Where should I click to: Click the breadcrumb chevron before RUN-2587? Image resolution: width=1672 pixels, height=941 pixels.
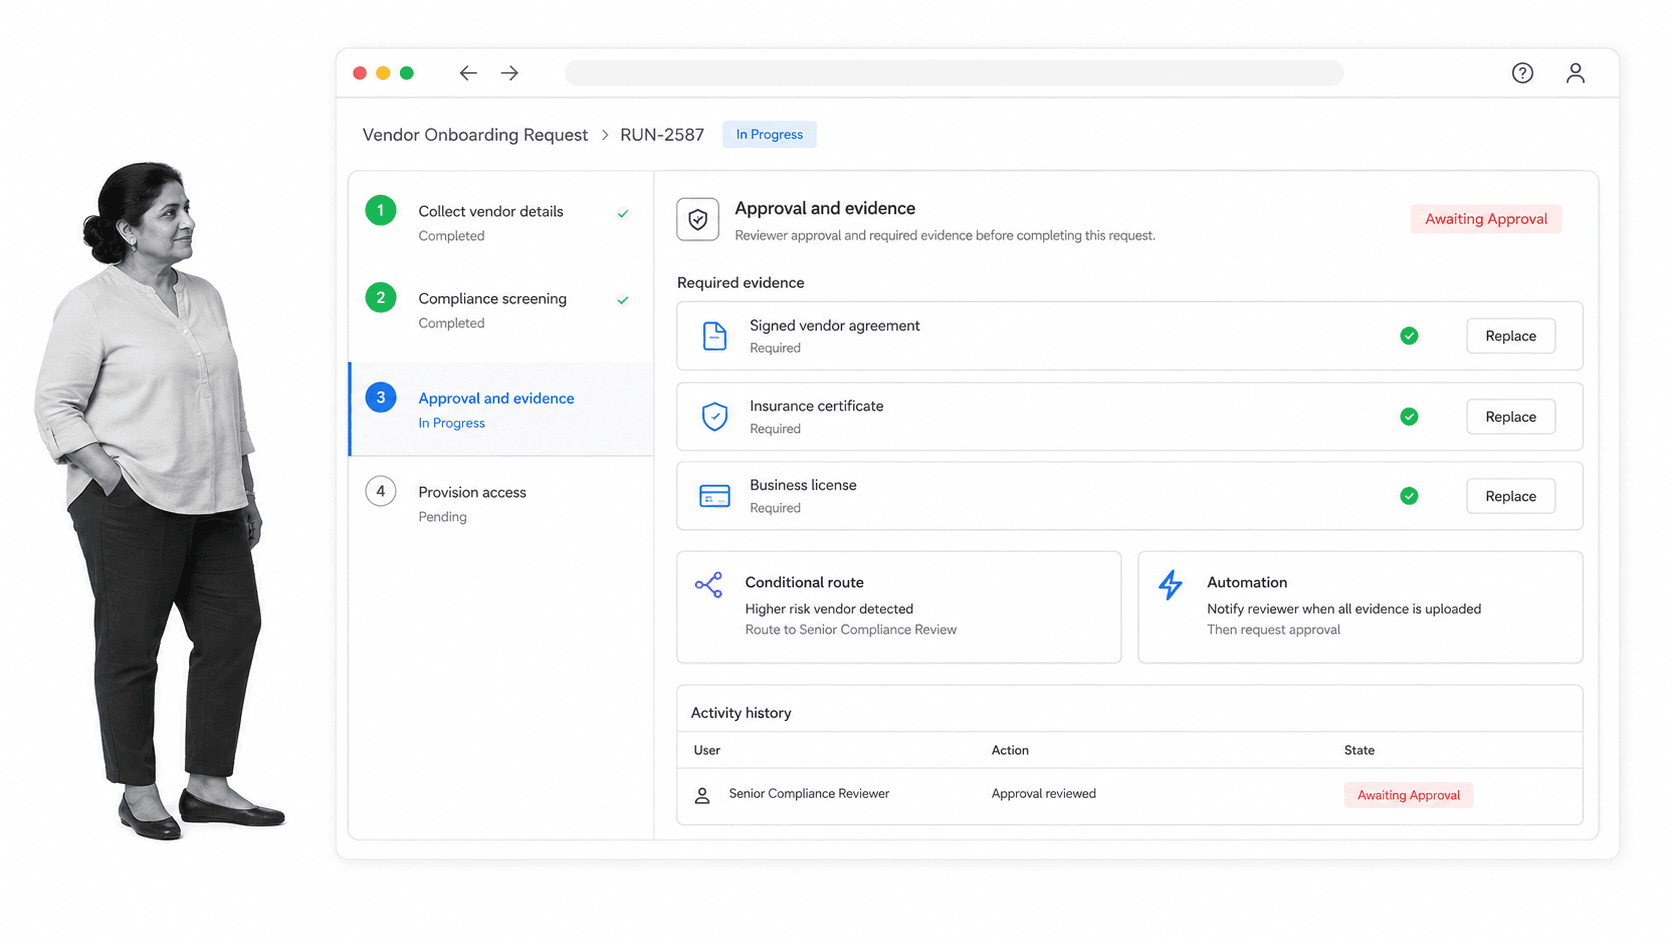pyautogui.click(x=605, y=135)
